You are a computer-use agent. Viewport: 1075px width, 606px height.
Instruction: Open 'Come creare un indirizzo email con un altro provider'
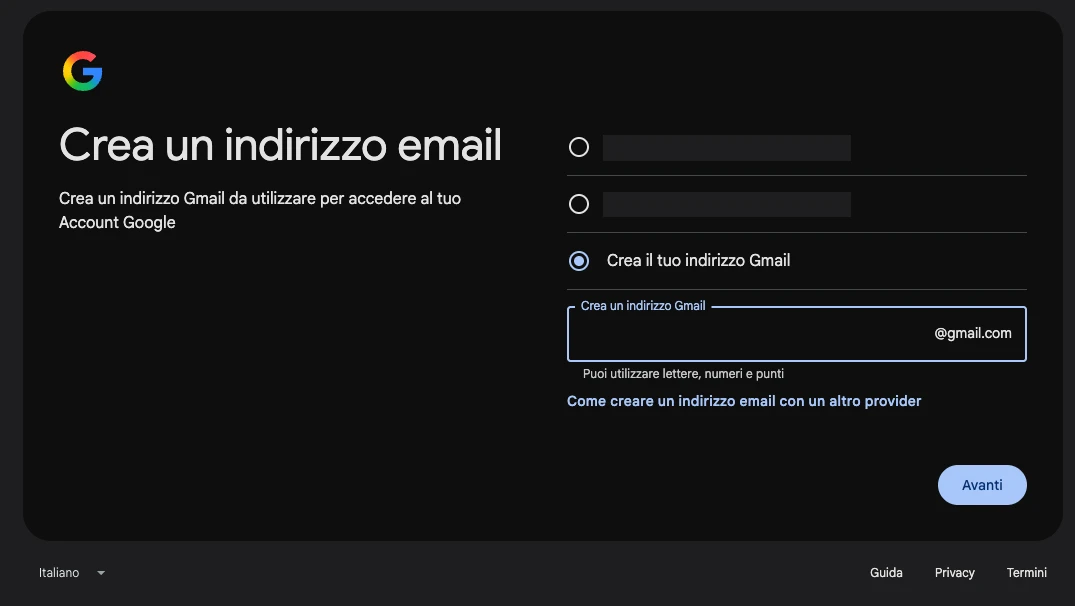(744, 401)
